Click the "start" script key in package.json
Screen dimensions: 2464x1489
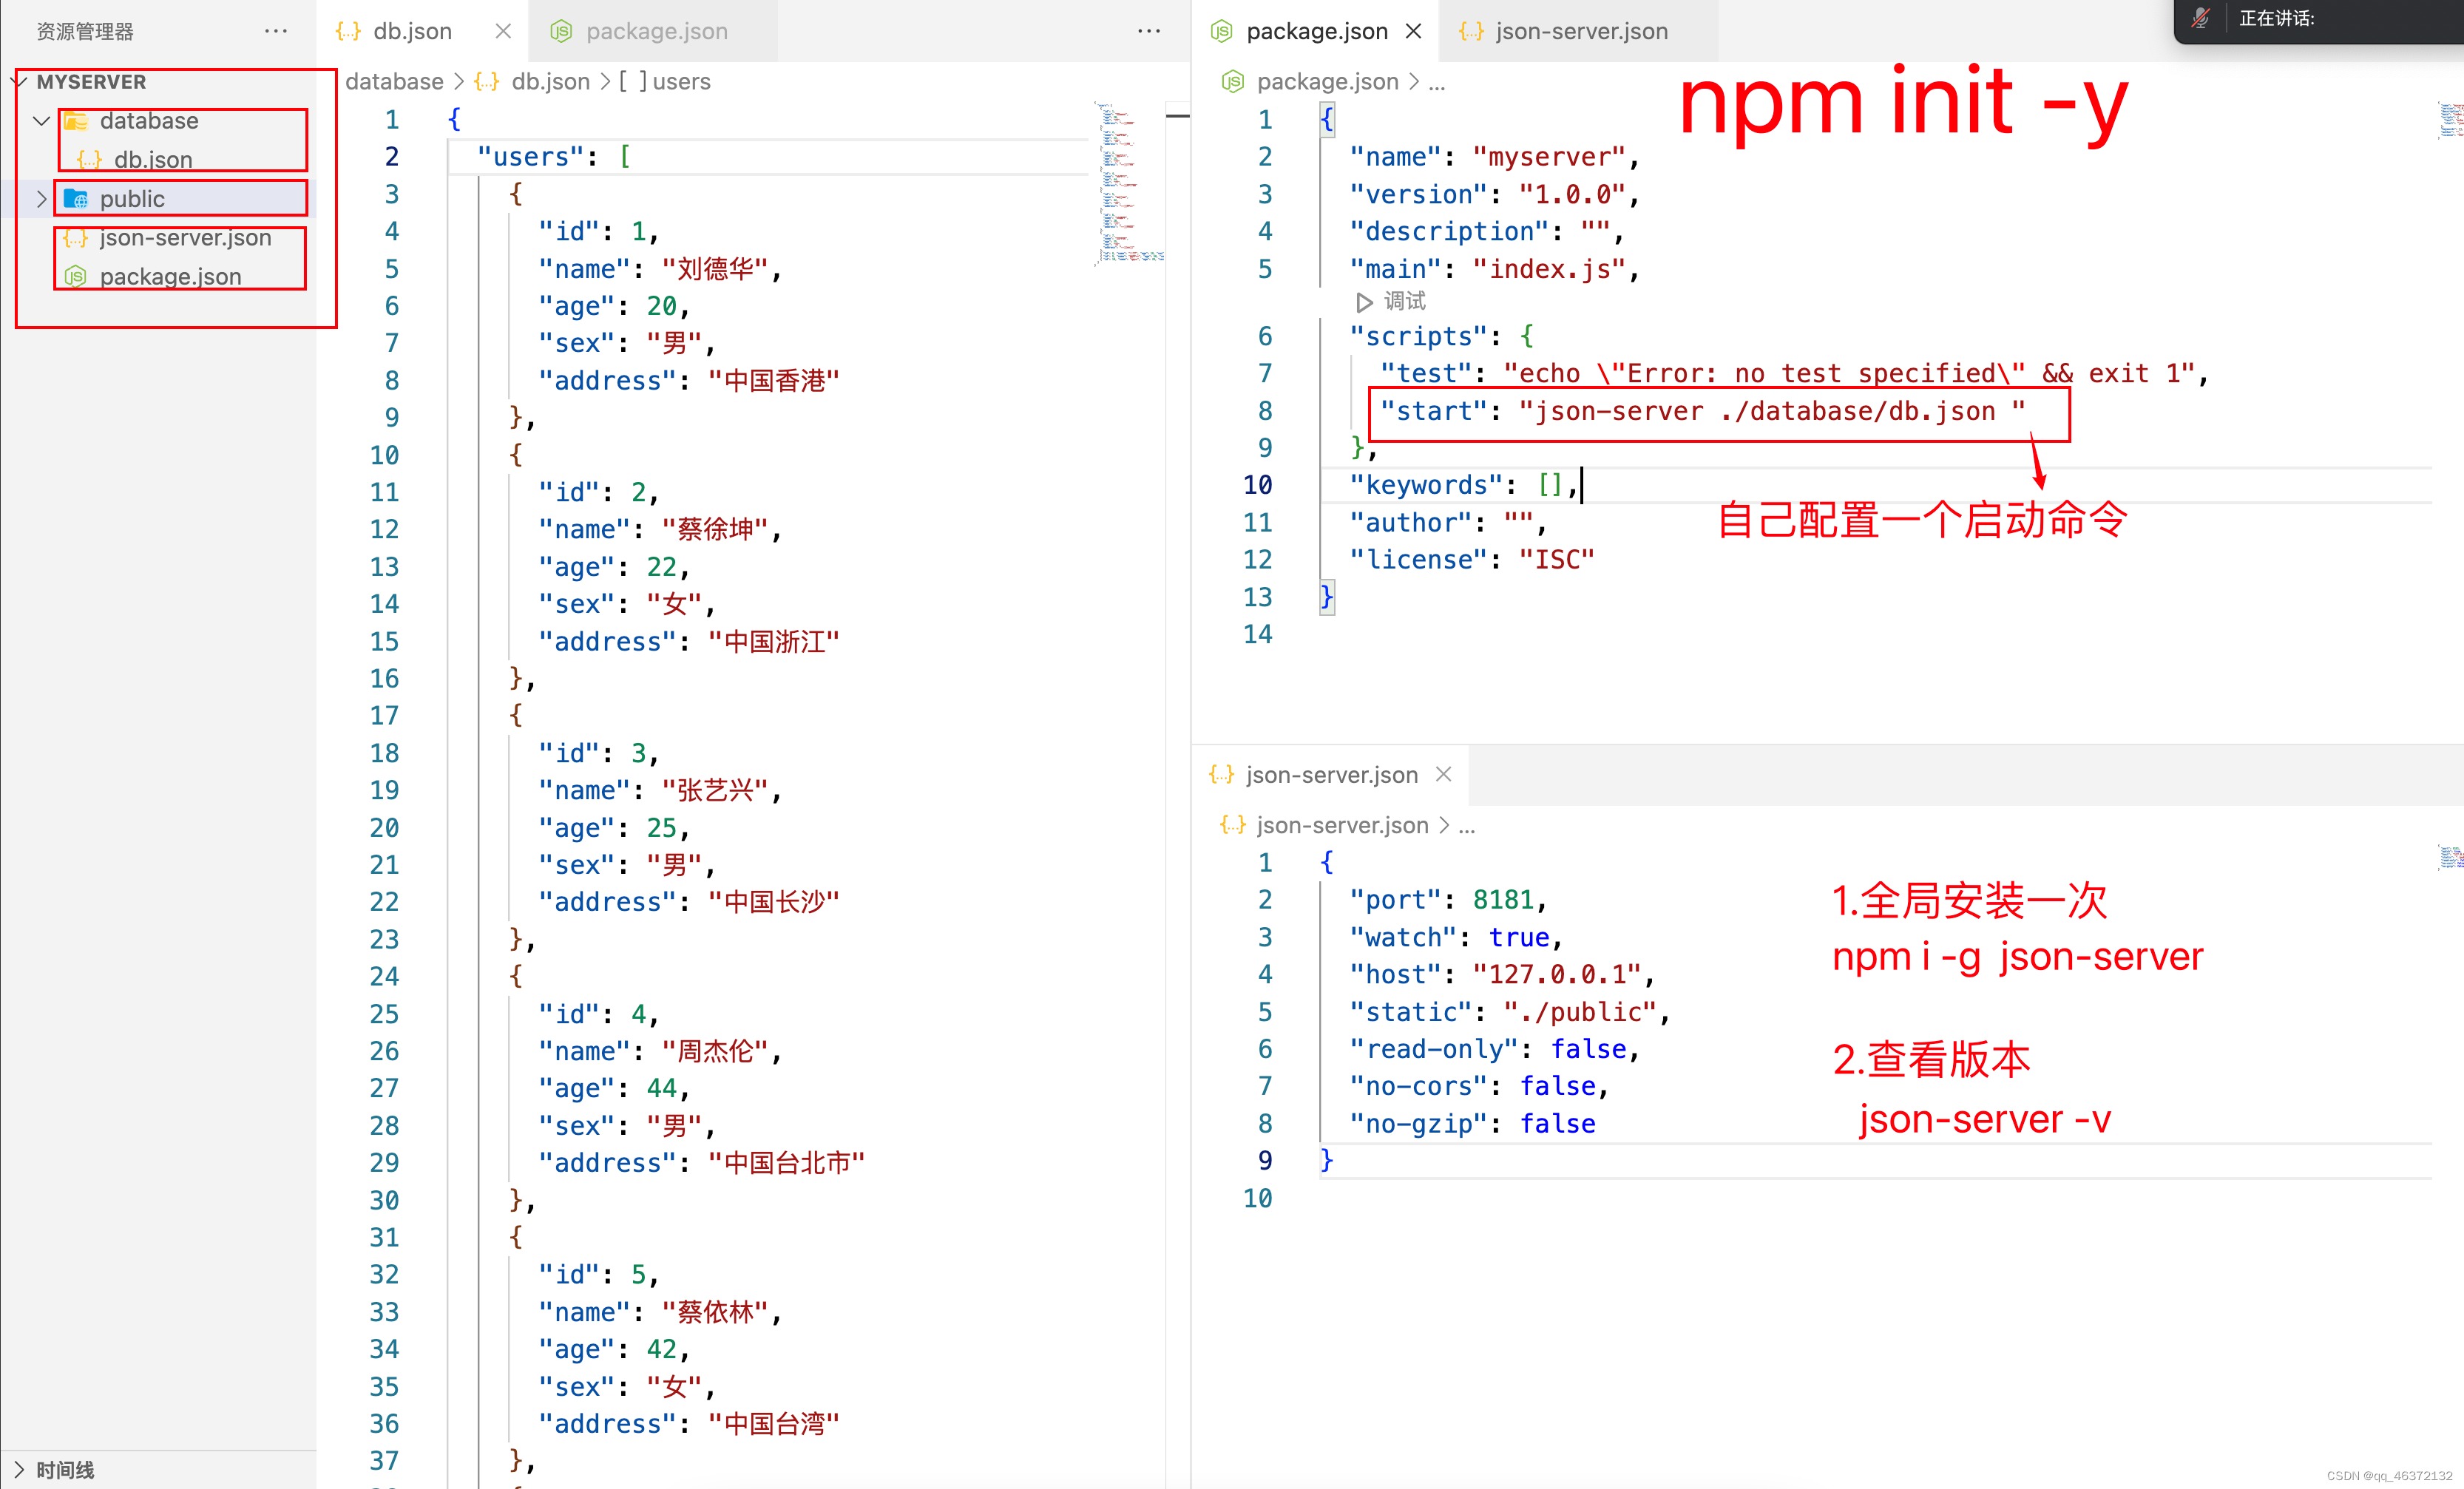(1433, 411)
